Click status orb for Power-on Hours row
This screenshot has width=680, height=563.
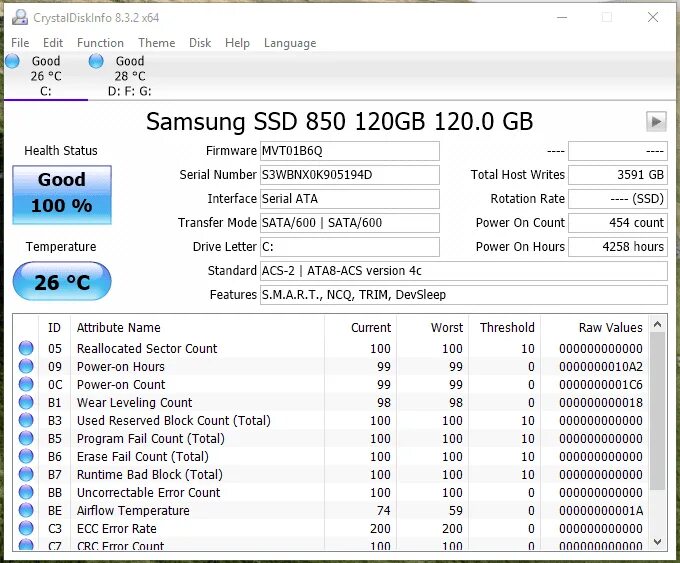click(x=26, y=367)
